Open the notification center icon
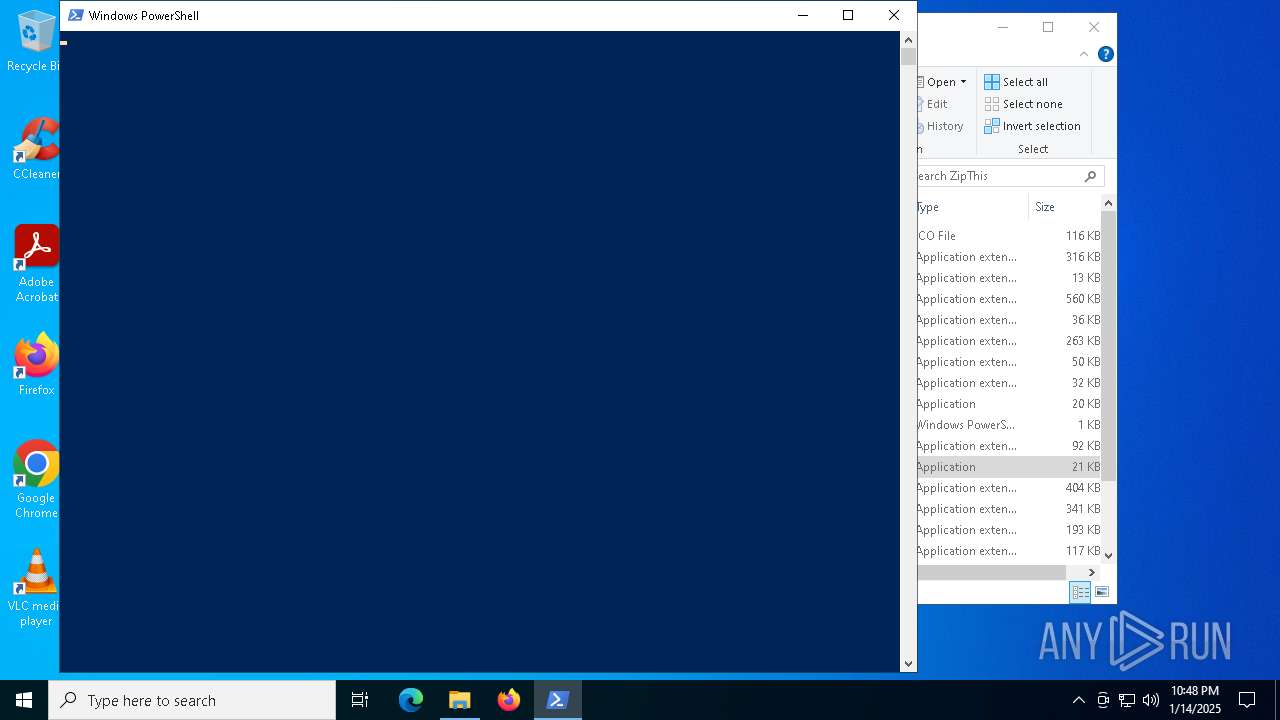This screenshot has width=1280, height=720. click(x=1247, y=700)
